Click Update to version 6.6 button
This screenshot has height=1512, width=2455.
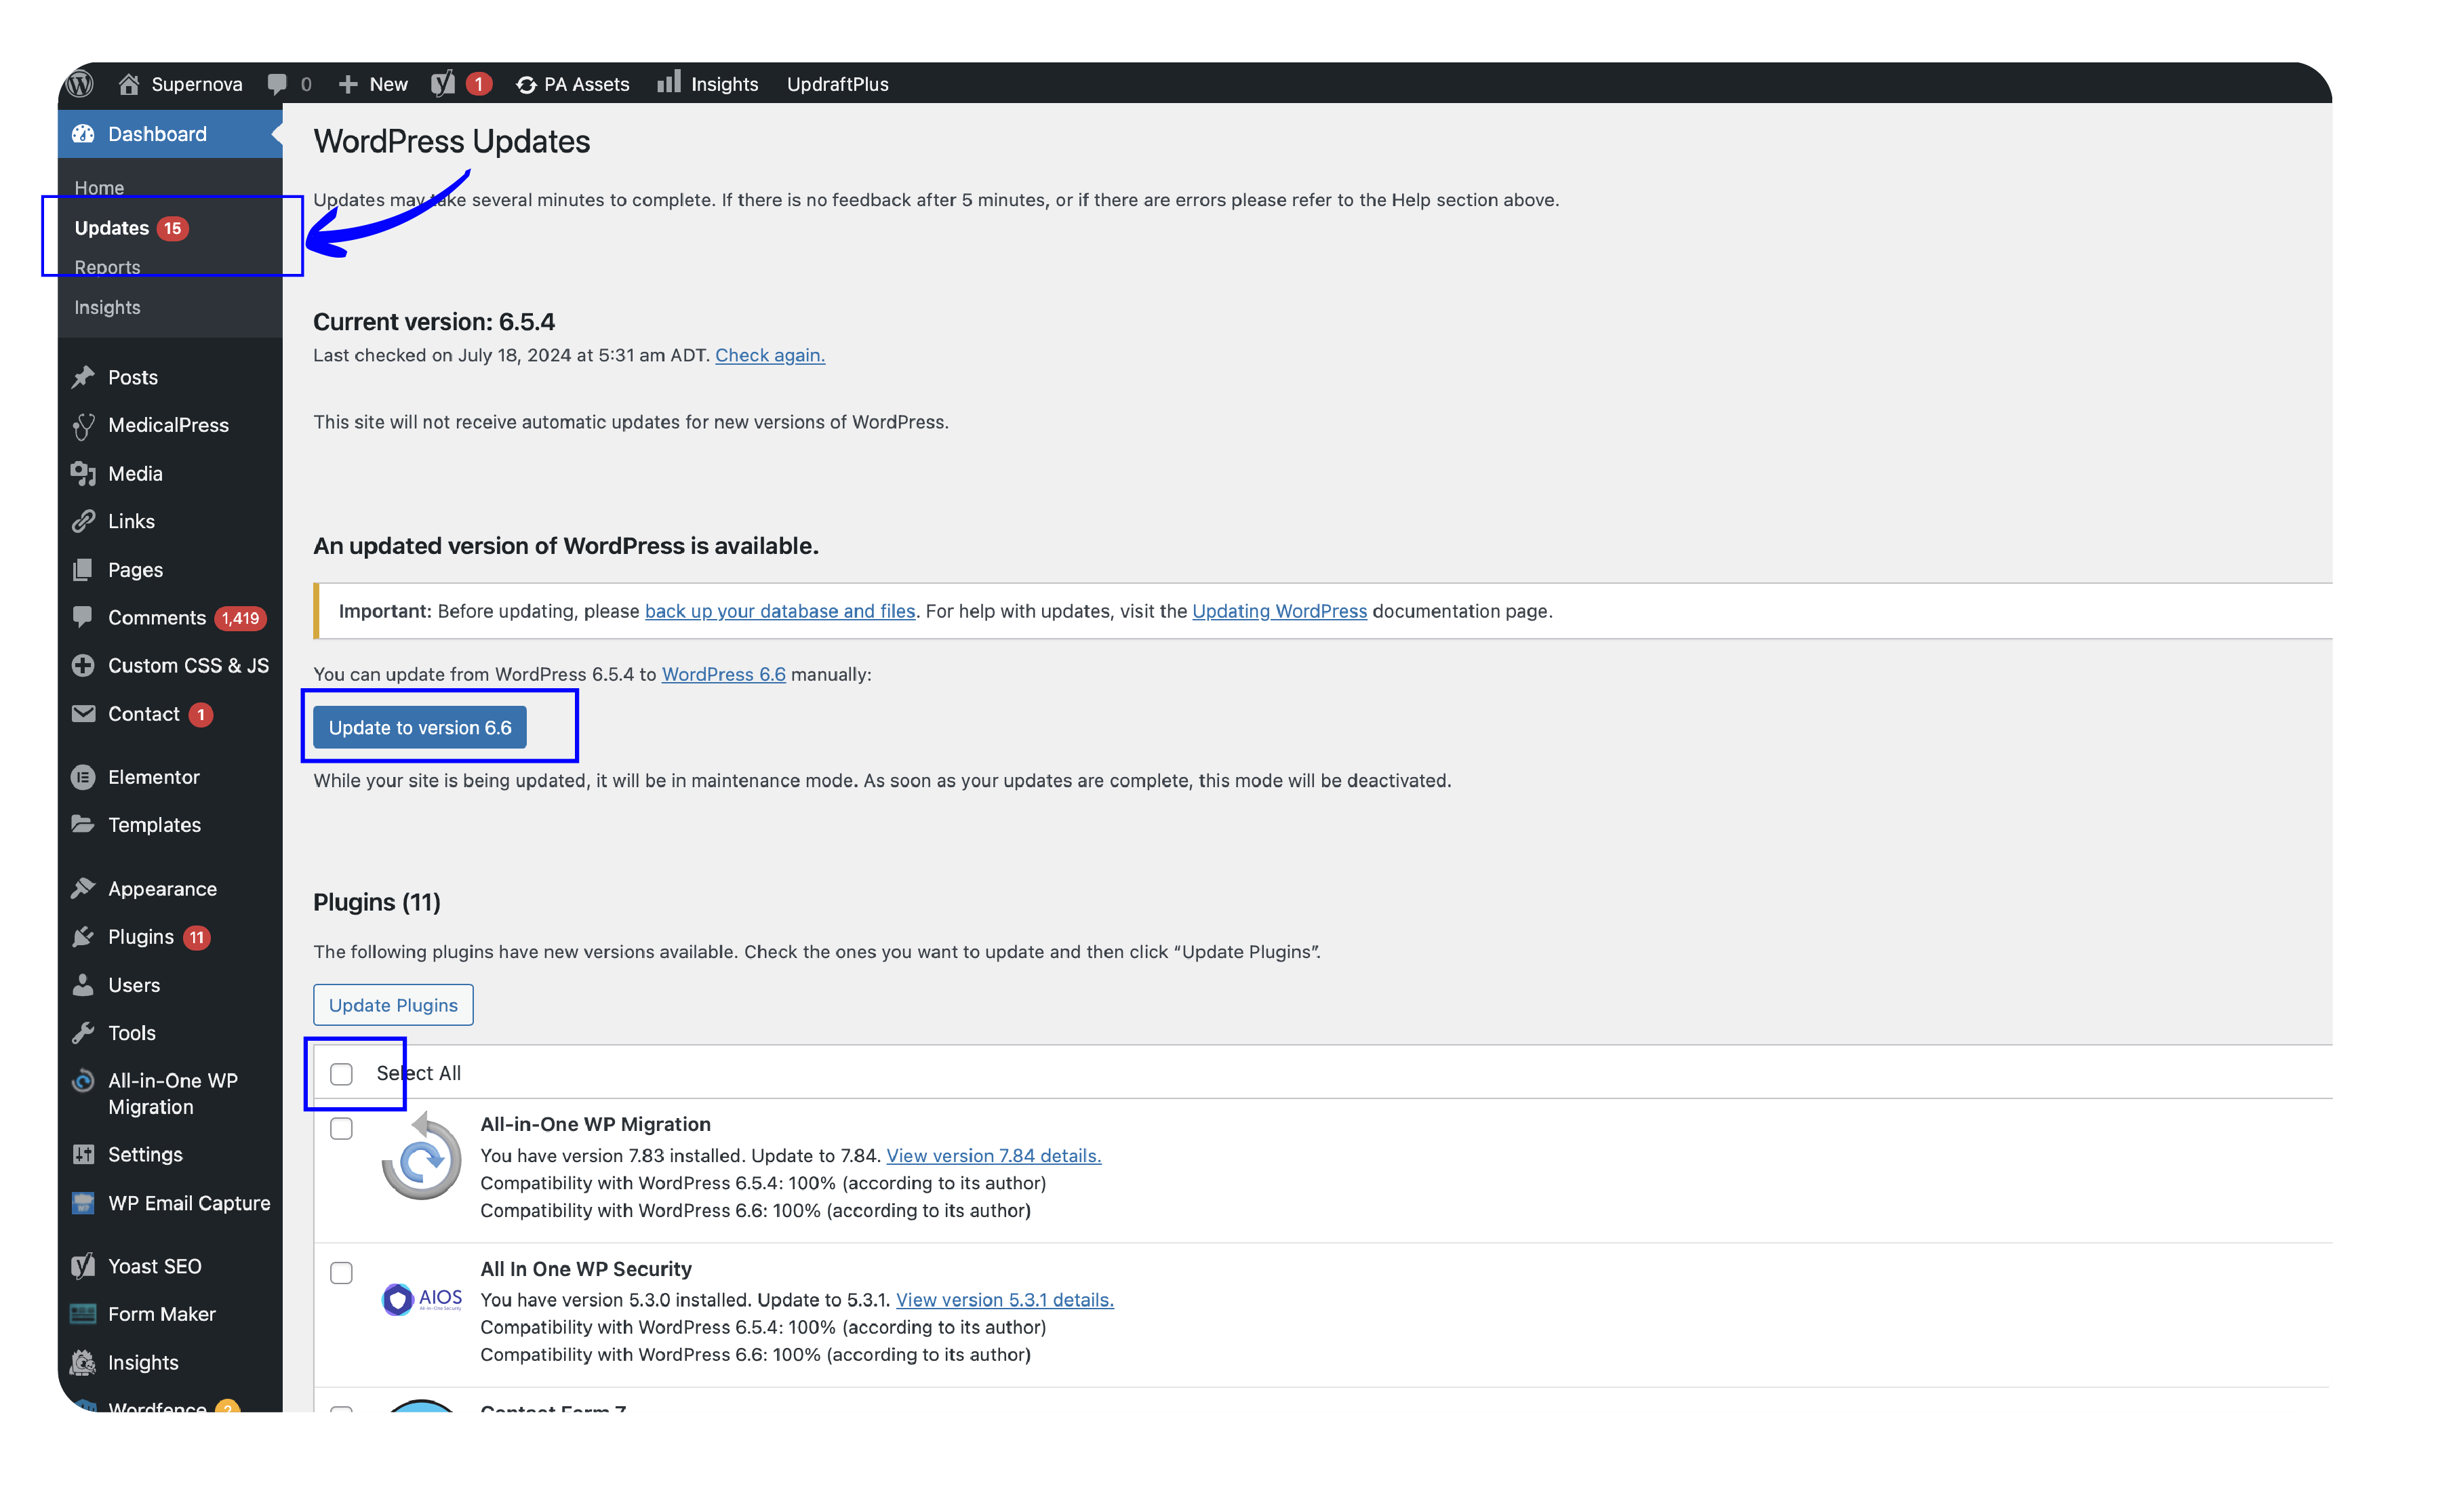coord(420,728)
